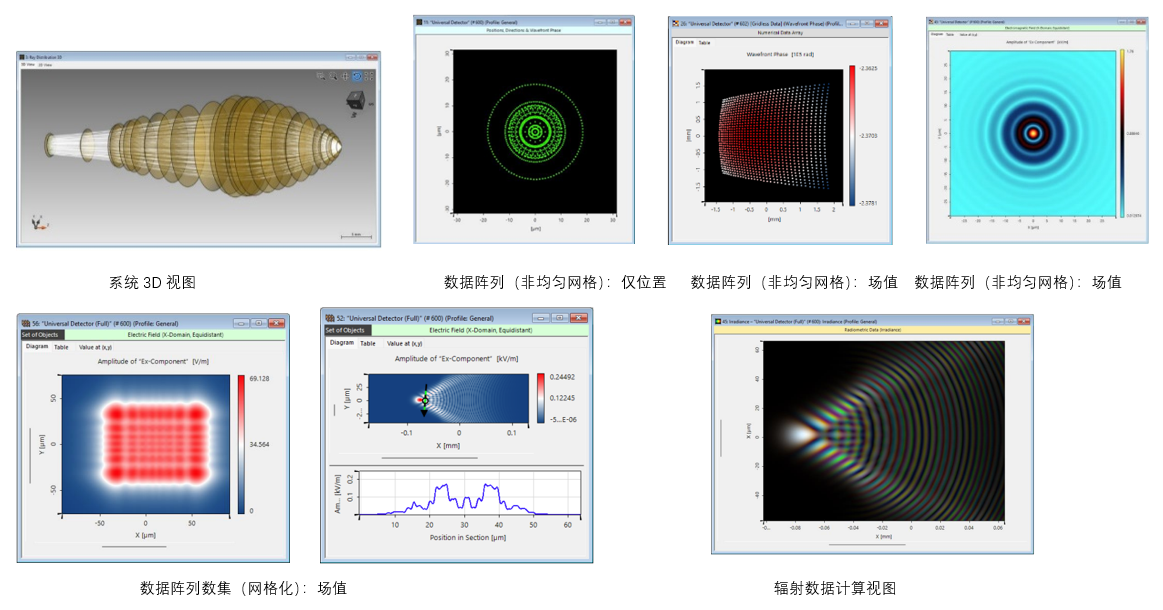Click the pan arrows icon in Ray Distribution 3D toolbar
Screen dimensions: 1163x610
(345, 76)
